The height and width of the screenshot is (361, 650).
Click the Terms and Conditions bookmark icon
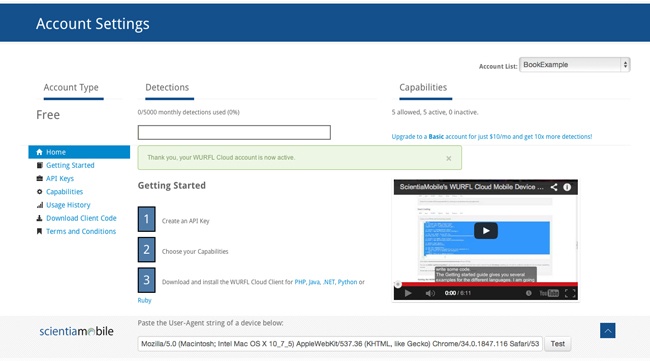tap(39, 232)
